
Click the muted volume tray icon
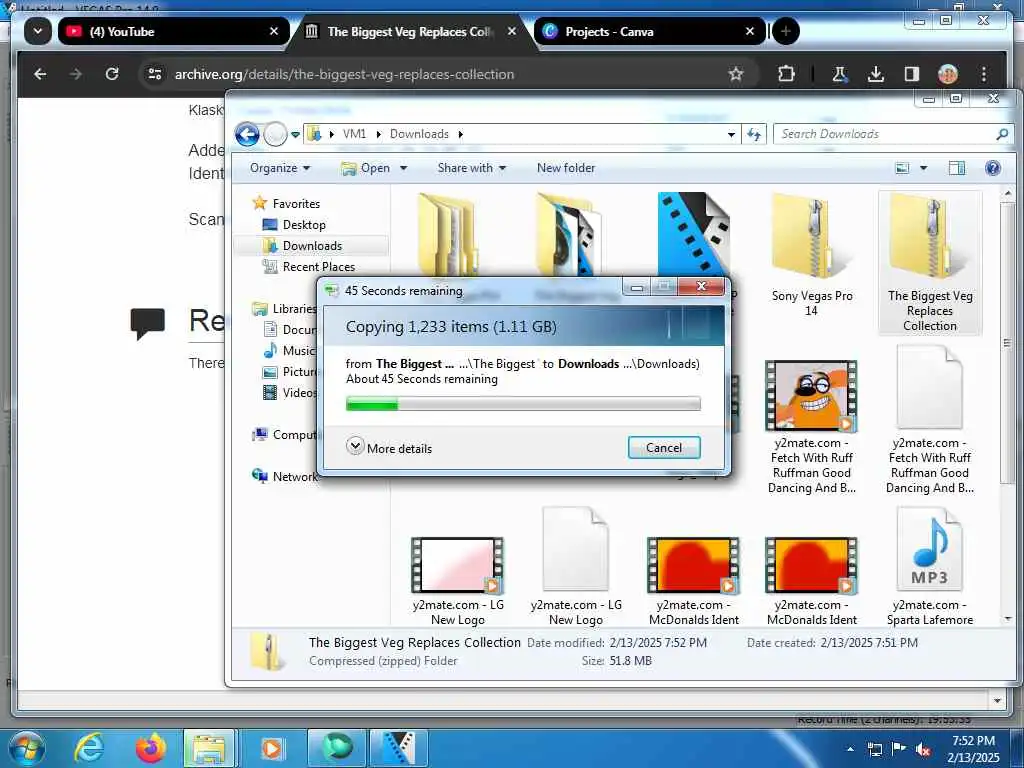pos(923,749)
